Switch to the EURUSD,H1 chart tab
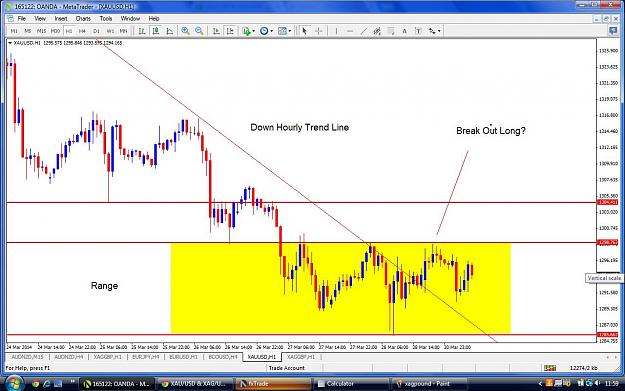Screen dimensions: 625x391 pyautogui.click(x=183, y=357)
